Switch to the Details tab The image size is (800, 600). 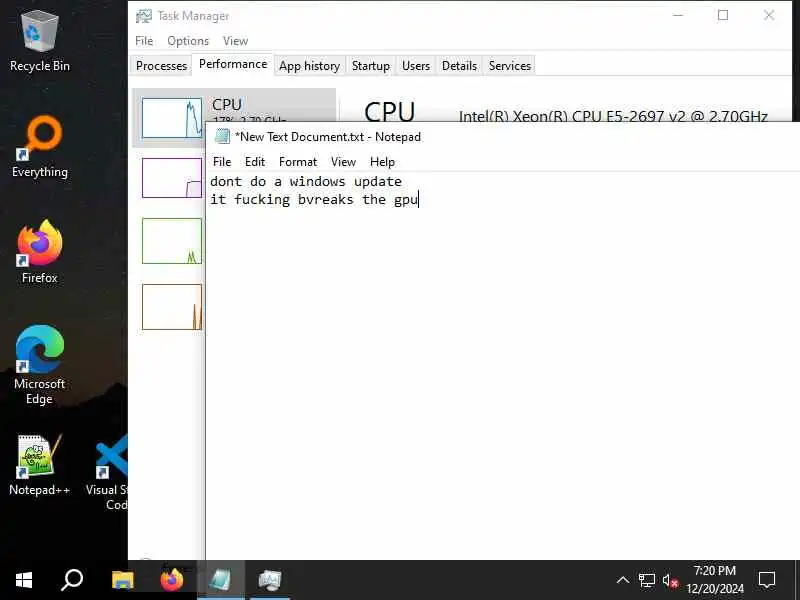[459, 66]
